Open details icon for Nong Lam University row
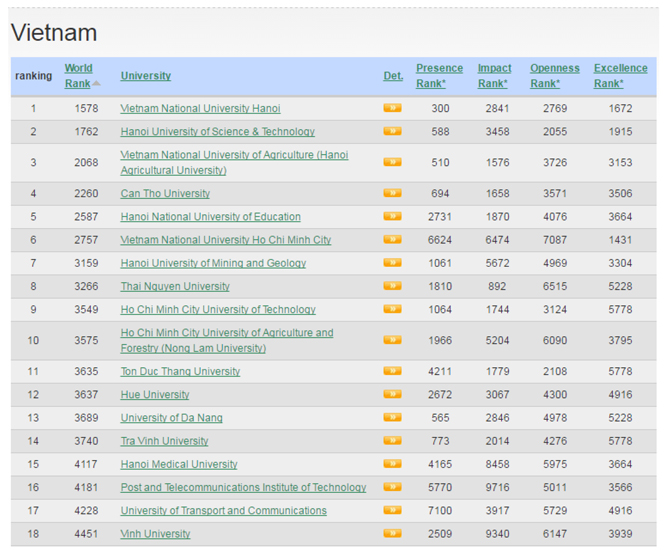This screenshot has height=550, width=669. click(x=392, y=340)
